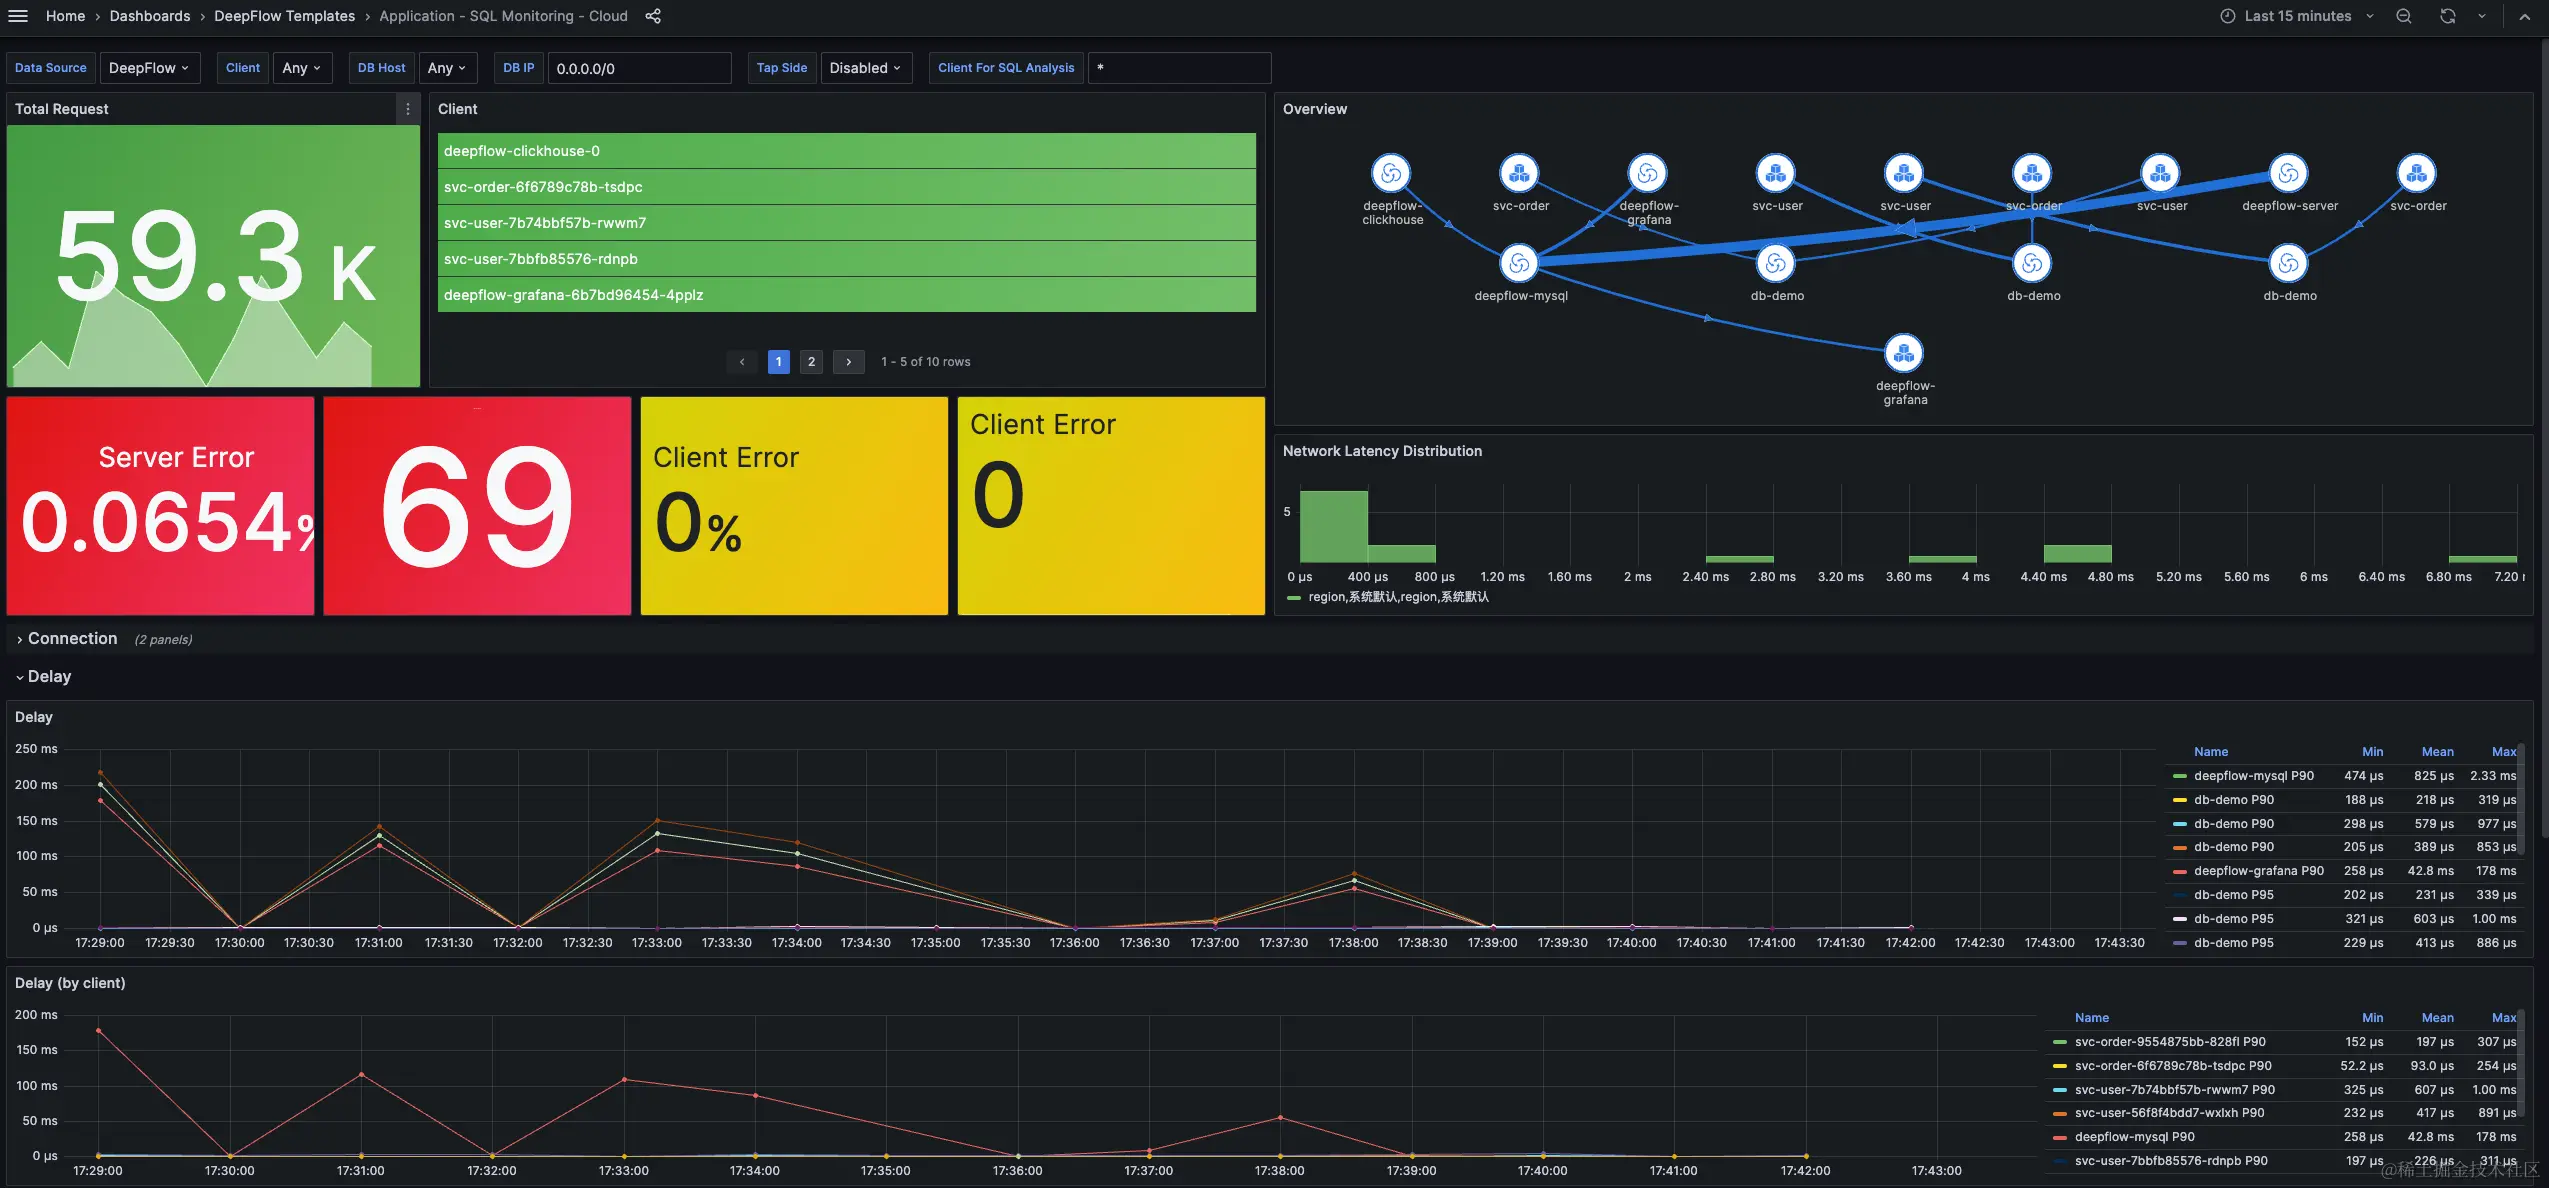
Task: Open the hamburger navigation menu
Action: point(18,16)
